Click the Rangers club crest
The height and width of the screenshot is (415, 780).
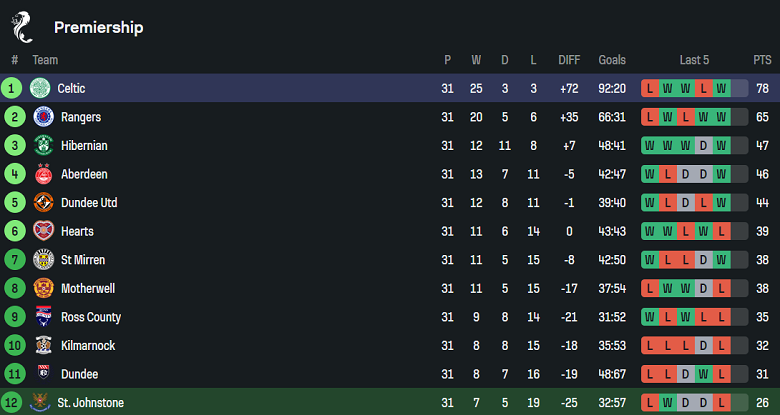40,117
